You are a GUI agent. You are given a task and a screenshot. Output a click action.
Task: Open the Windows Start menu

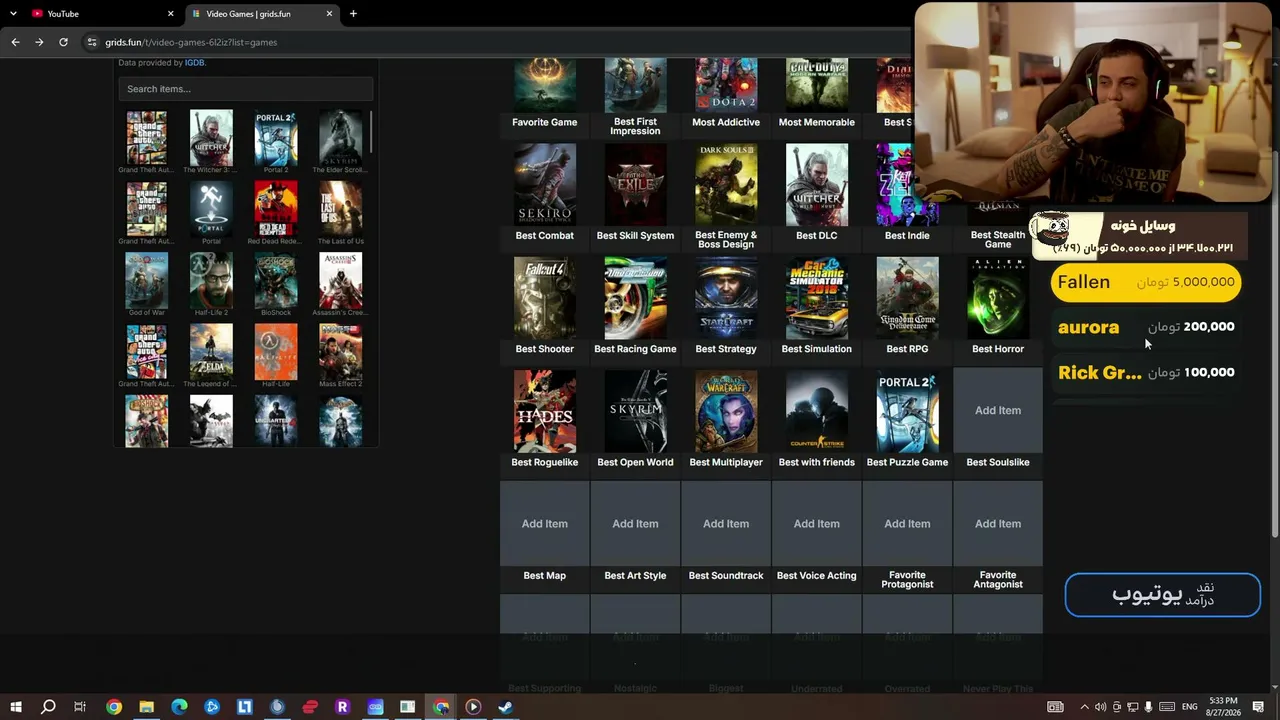[16, 707]
